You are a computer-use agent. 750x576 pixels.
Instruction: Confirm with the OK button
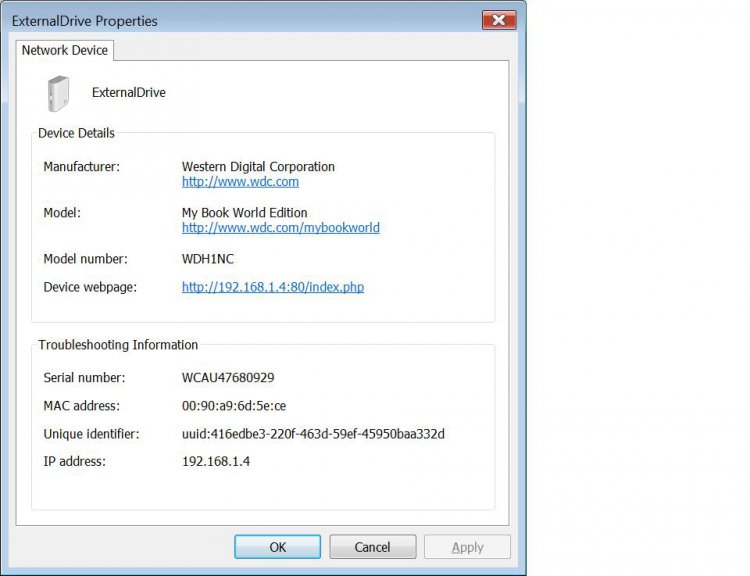coord(277,547)
